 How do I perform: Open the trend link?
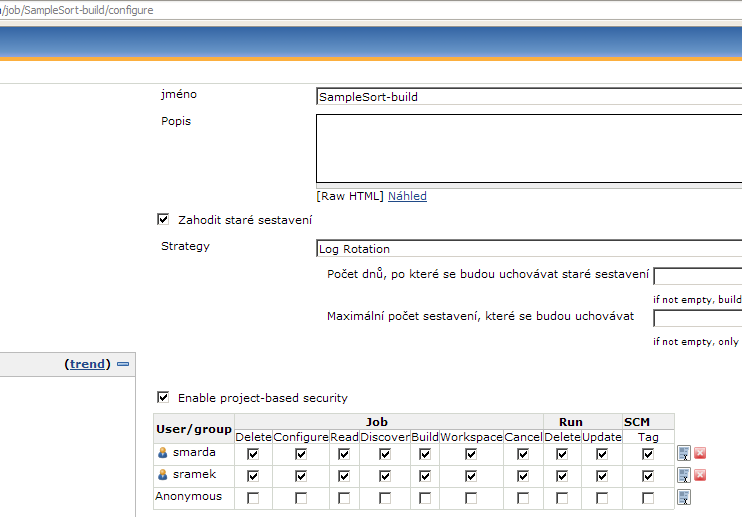(x=87, y=364)
